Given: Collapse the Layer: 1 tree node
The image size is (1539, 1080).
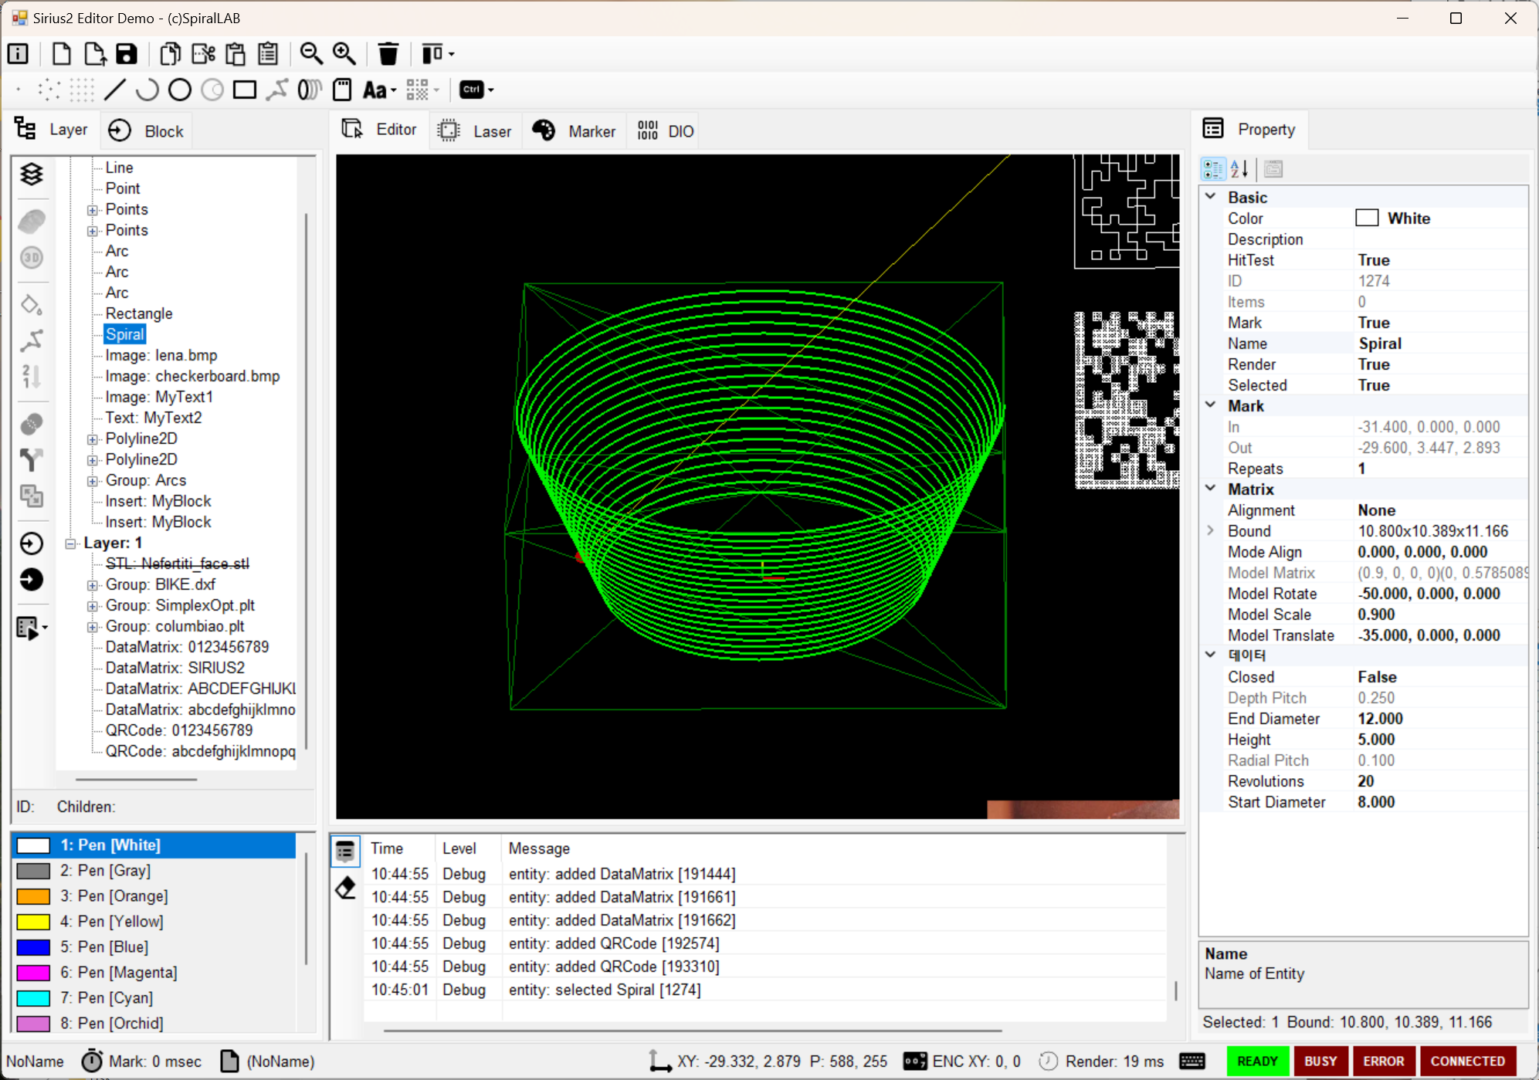Looking at the screenshot, I should point(71,543).
